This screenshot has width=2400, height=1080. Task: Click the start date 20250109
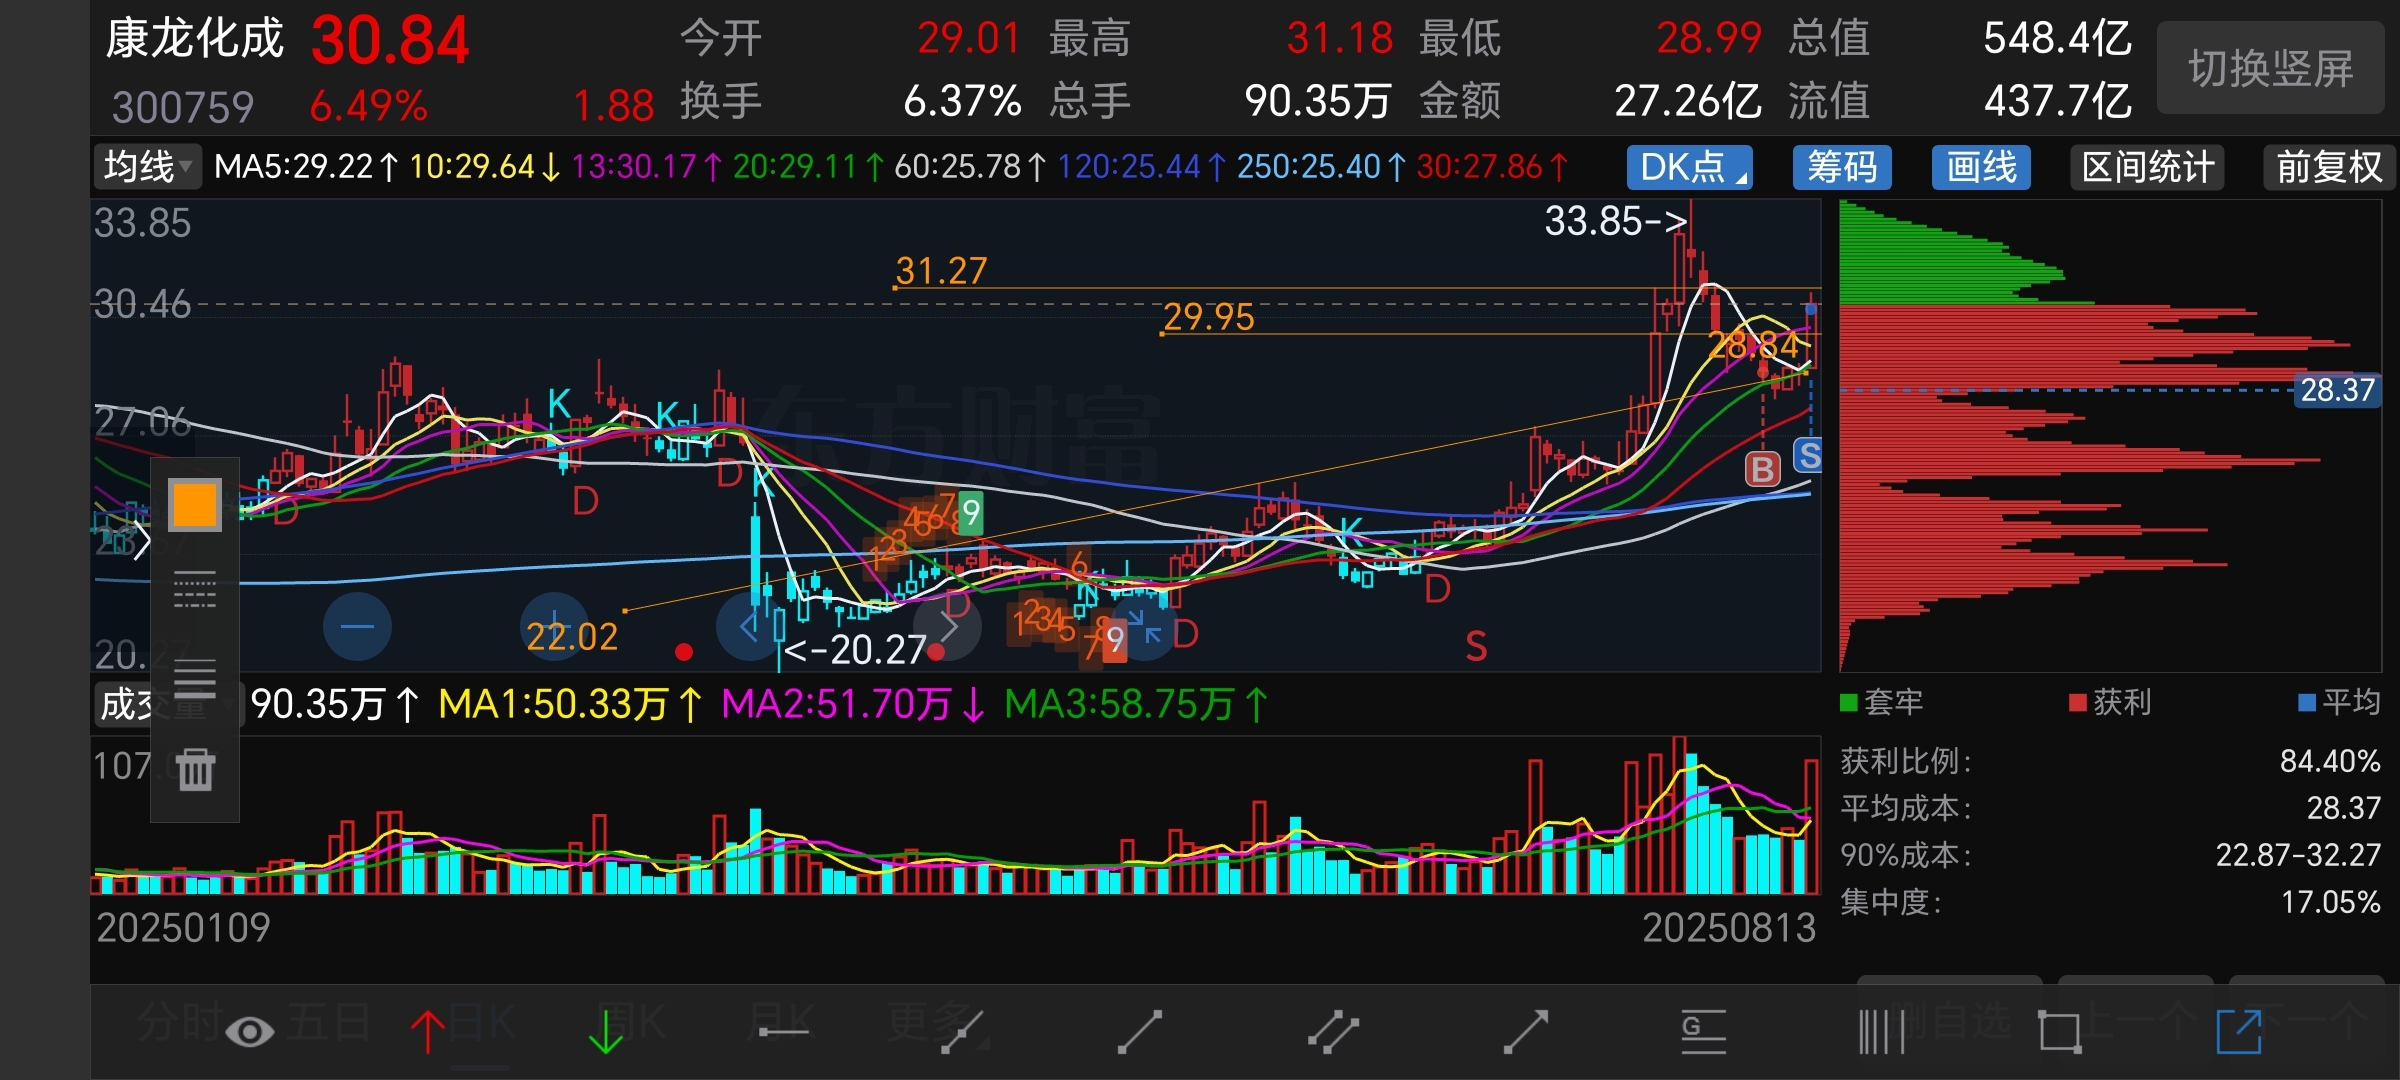tap(183, 928)
